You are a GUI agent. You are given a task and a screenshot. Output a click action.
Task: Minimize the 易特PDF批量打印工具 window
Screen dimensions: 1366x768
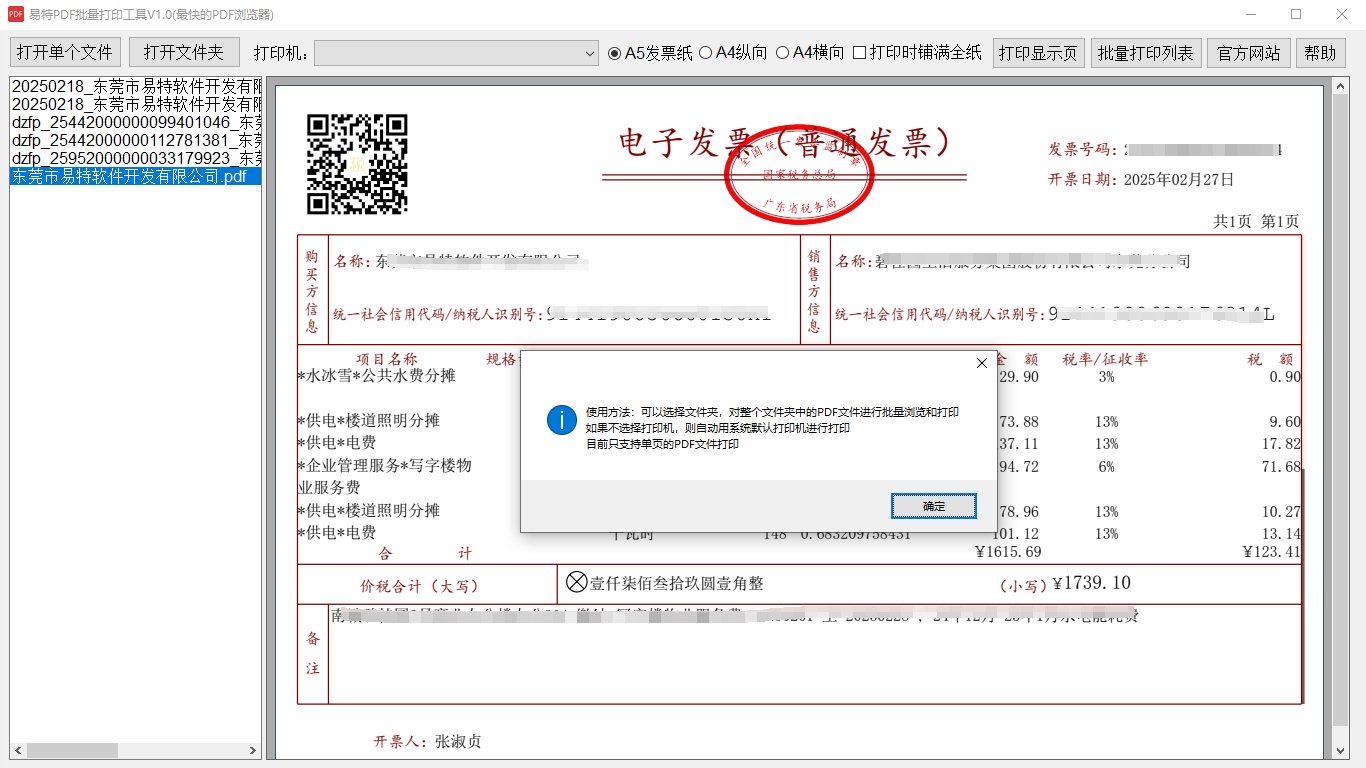(1250, 14)
